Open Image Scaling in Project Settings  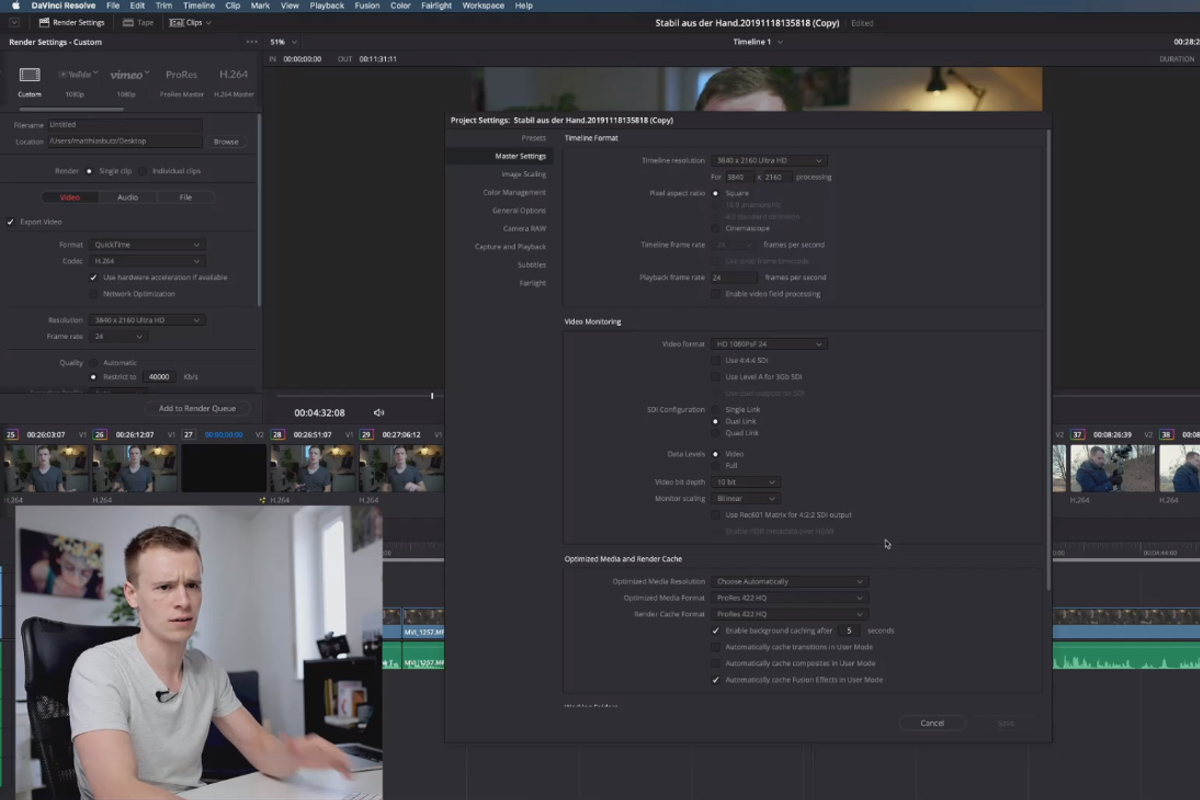coord(524,174)
